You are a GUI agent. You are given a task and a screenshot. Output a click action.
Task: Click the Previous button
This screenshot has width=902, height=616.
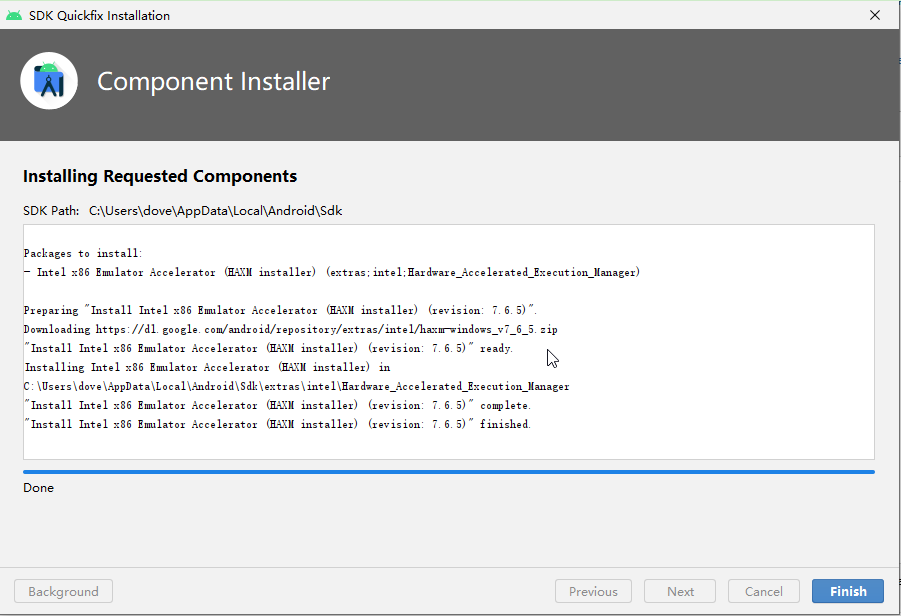[593, 591]
